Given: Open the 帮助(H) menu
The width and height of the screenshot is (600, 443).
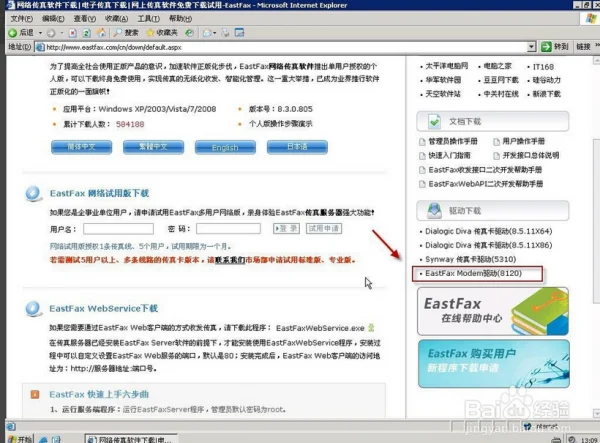Looking at the screenshot, I should [180, 19].
